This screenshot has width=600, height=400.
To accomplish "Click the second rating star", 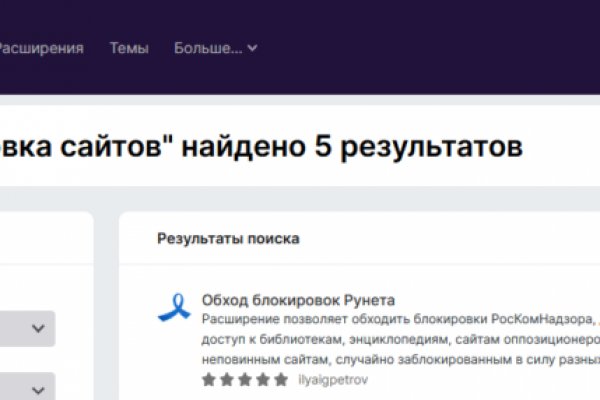I will pos(226,380).
